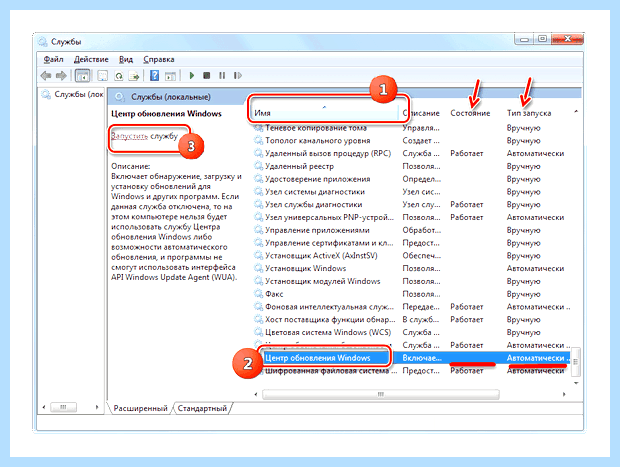Screen dimensions: 620x467
Task: Sort by the Состояние column header
Action: [x=470, y=113]
